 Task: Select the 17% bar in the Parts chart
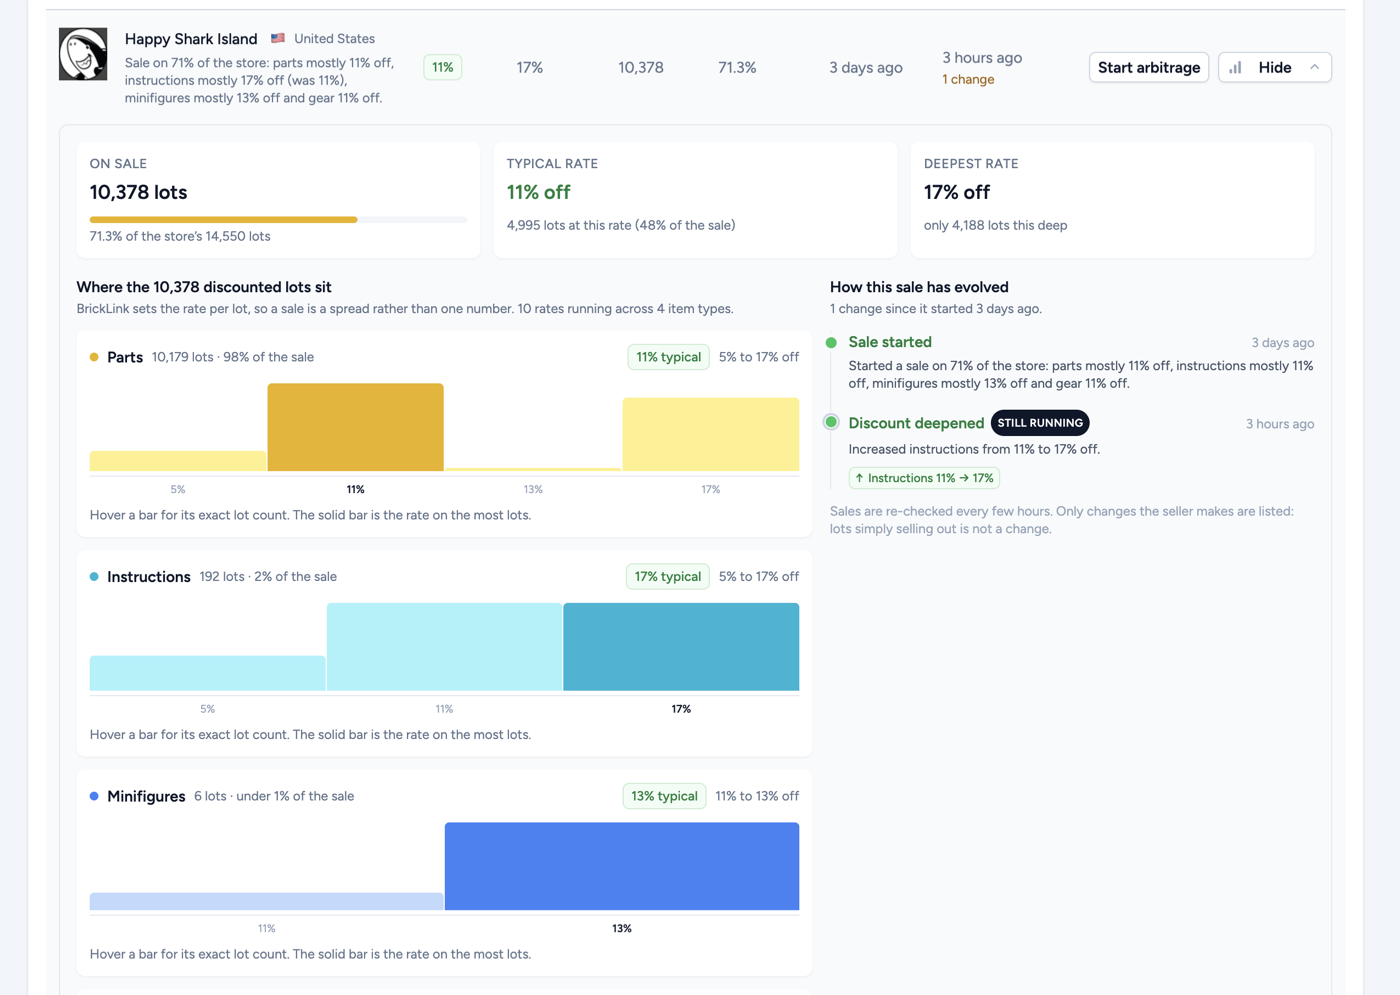point(711,434)
